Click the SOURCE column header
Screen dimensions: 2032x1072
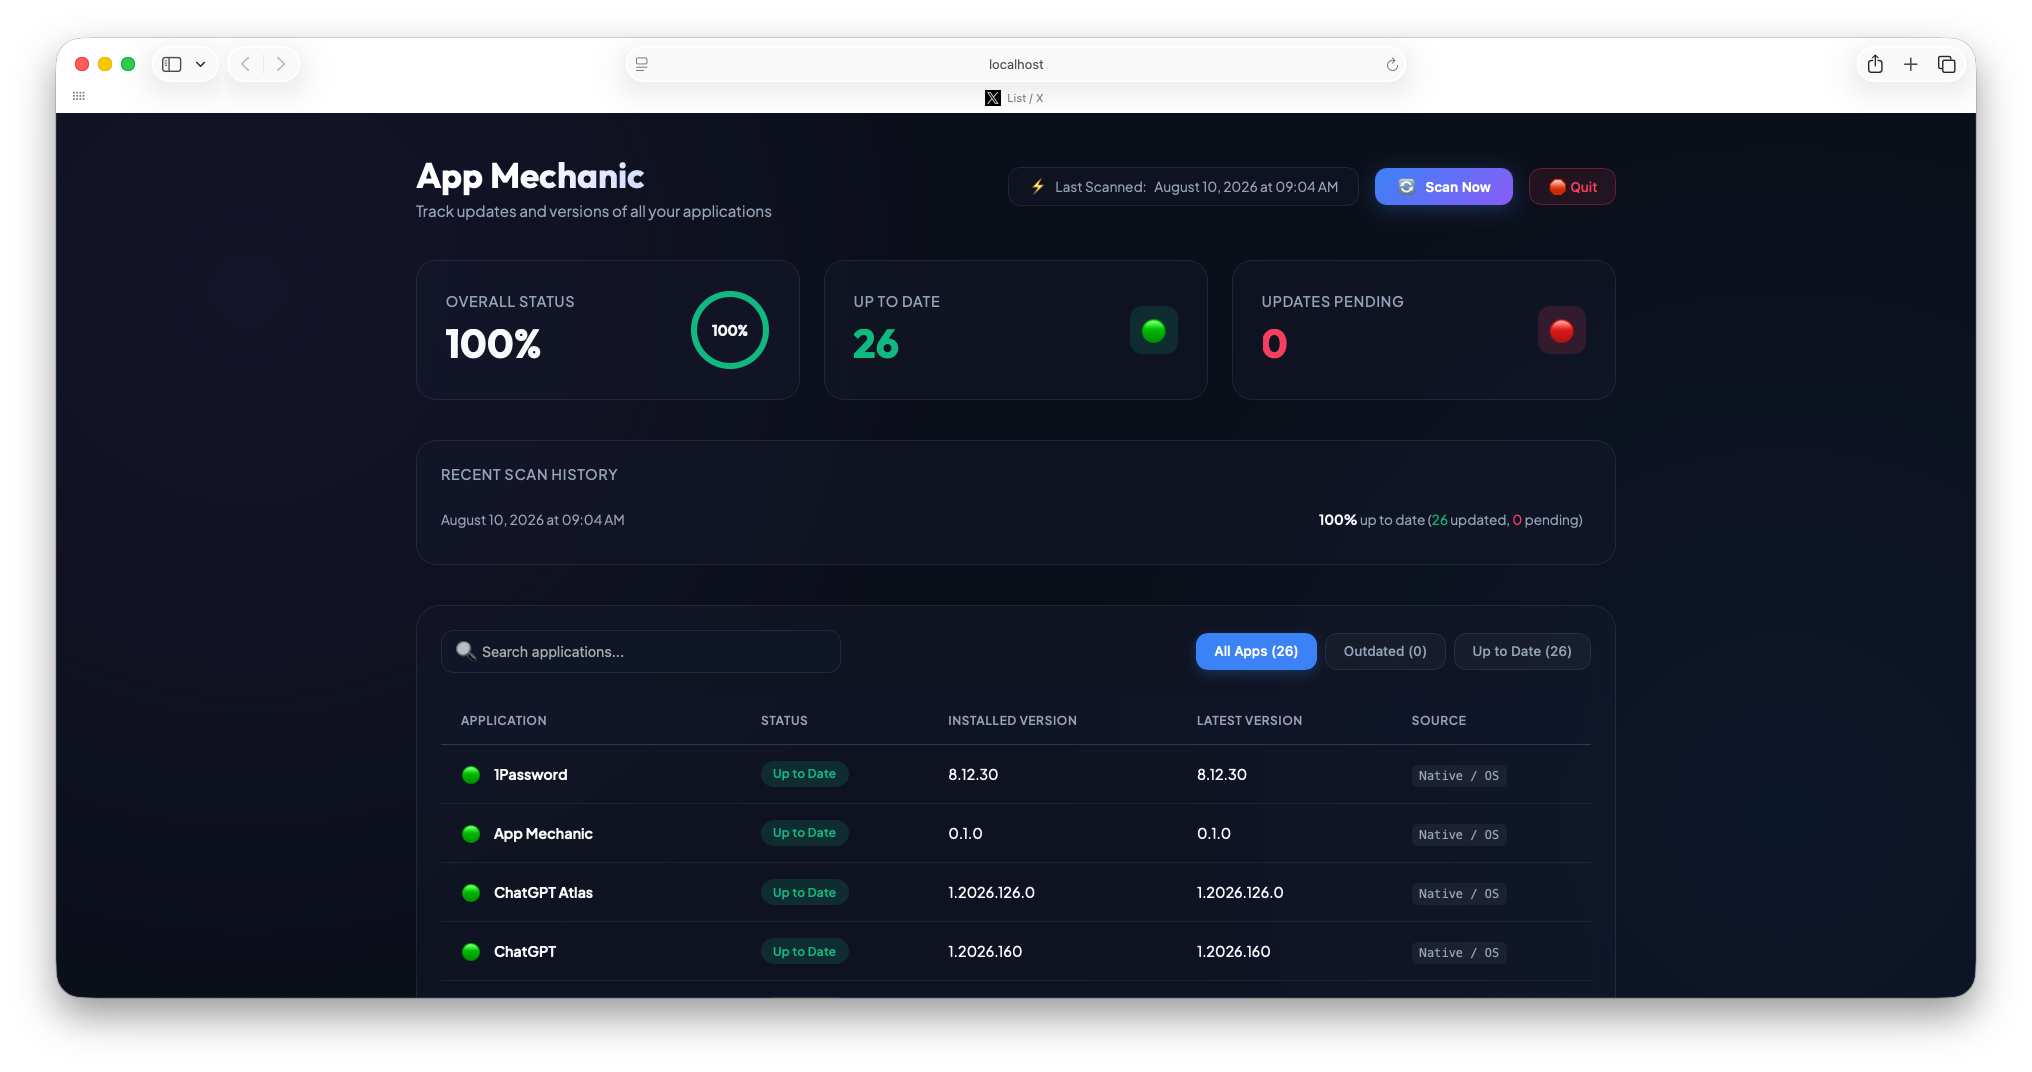coord(1438,720)
